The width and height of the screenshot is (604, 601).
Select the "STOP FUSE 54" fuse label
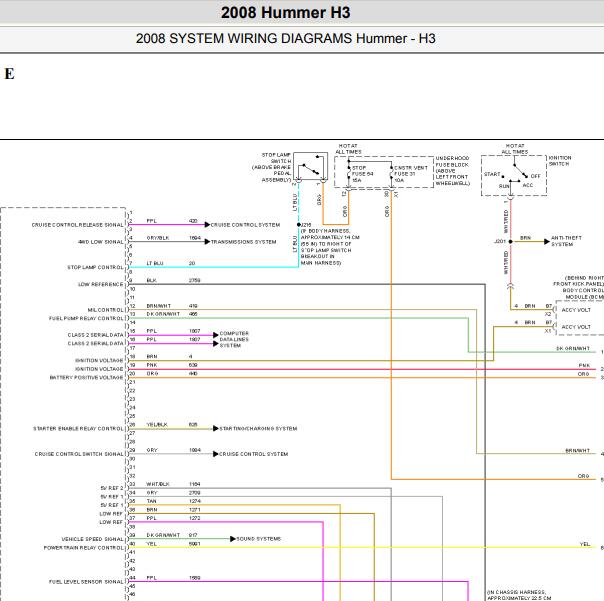click(362, 174)
